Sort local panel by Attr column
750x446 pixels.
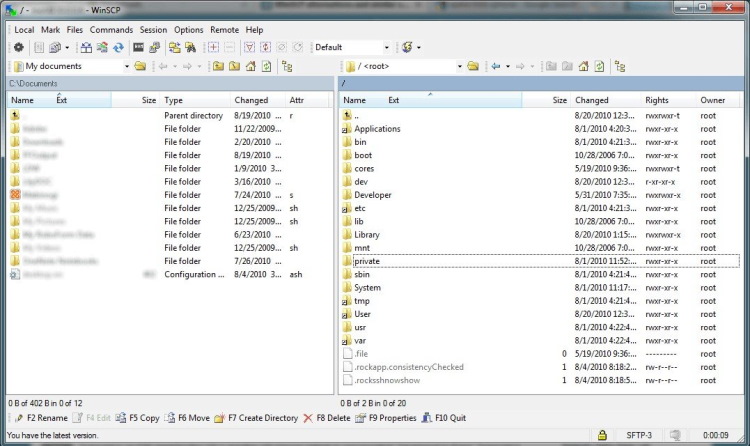[x=307, y=100]
